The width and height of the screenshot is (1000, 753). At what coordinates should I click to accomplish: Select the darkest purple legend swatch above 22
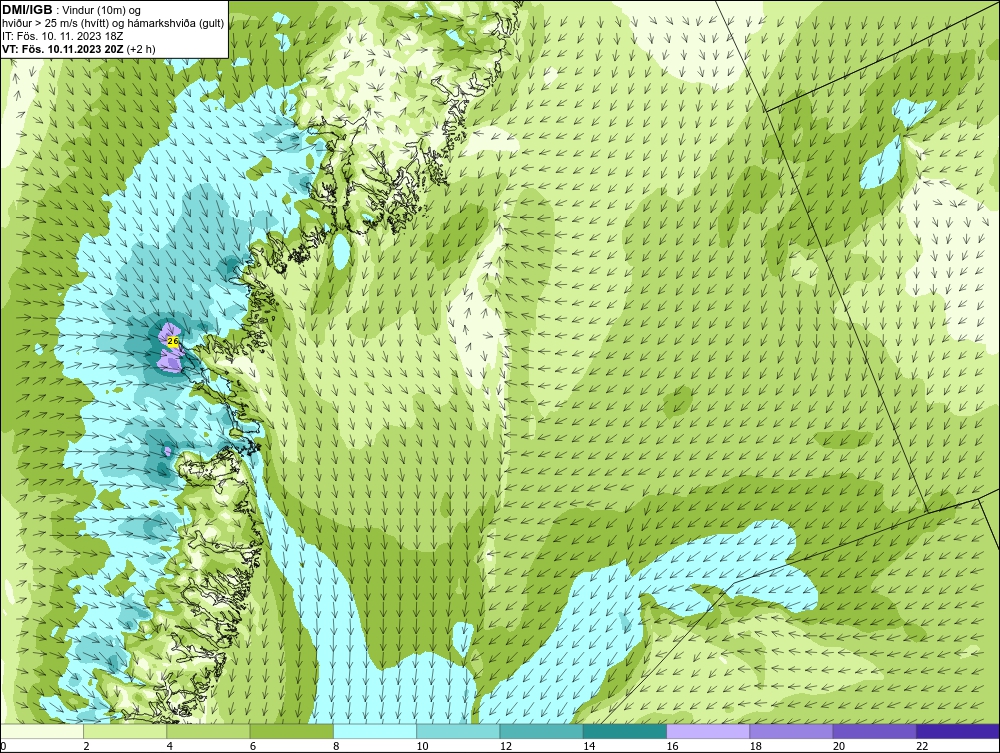[958, 731]
